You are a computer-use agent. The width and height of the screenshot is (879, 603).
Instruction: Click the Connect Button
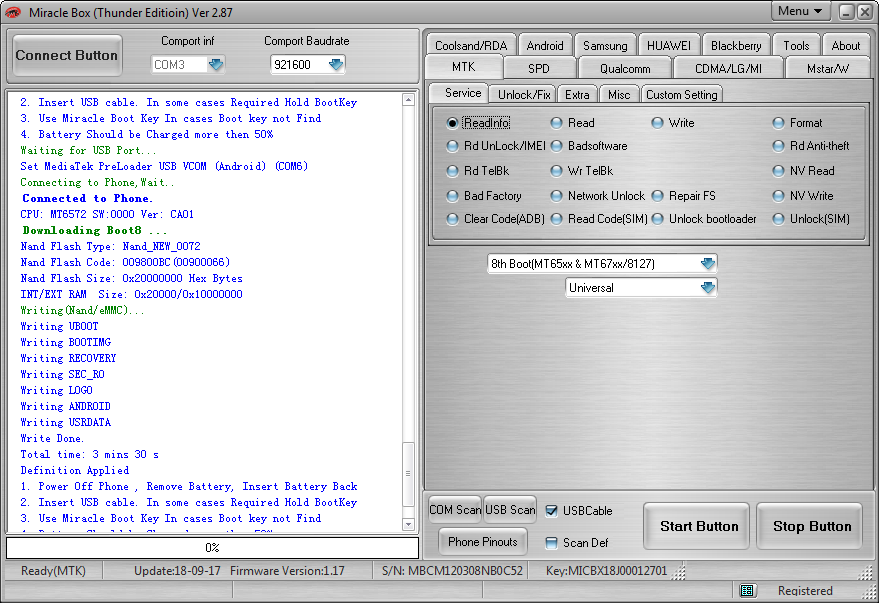pyautogui.click(x=67, y=55)
